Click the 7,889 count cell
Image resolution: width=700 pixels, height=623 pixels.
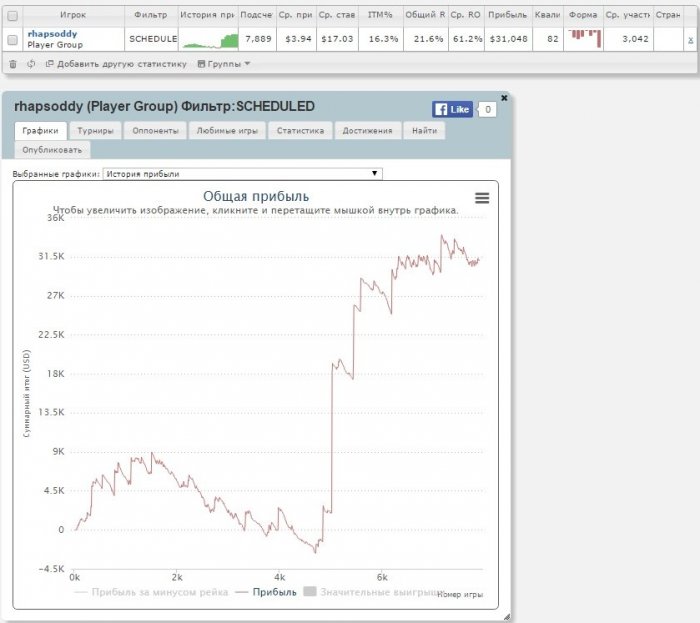tap(258, 39)
